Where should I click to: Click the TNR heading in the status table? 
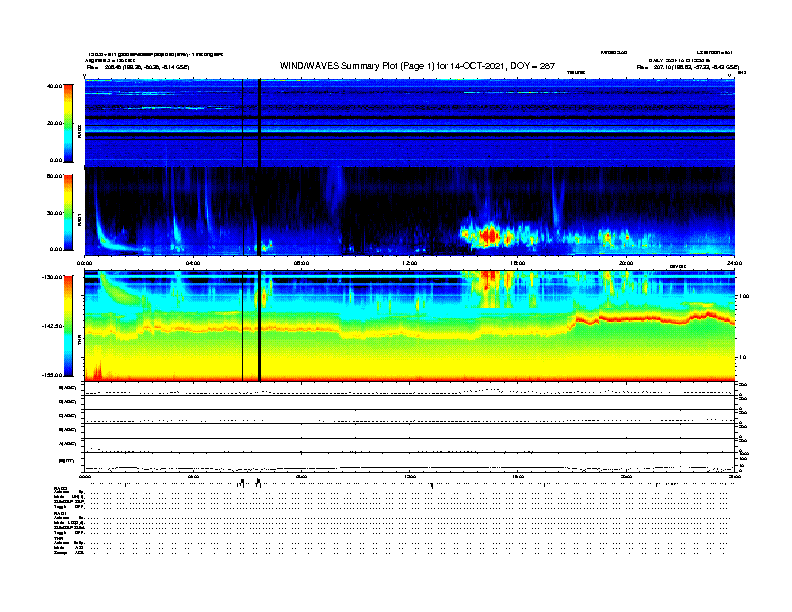pyautogui.click(x=58, y=538)
